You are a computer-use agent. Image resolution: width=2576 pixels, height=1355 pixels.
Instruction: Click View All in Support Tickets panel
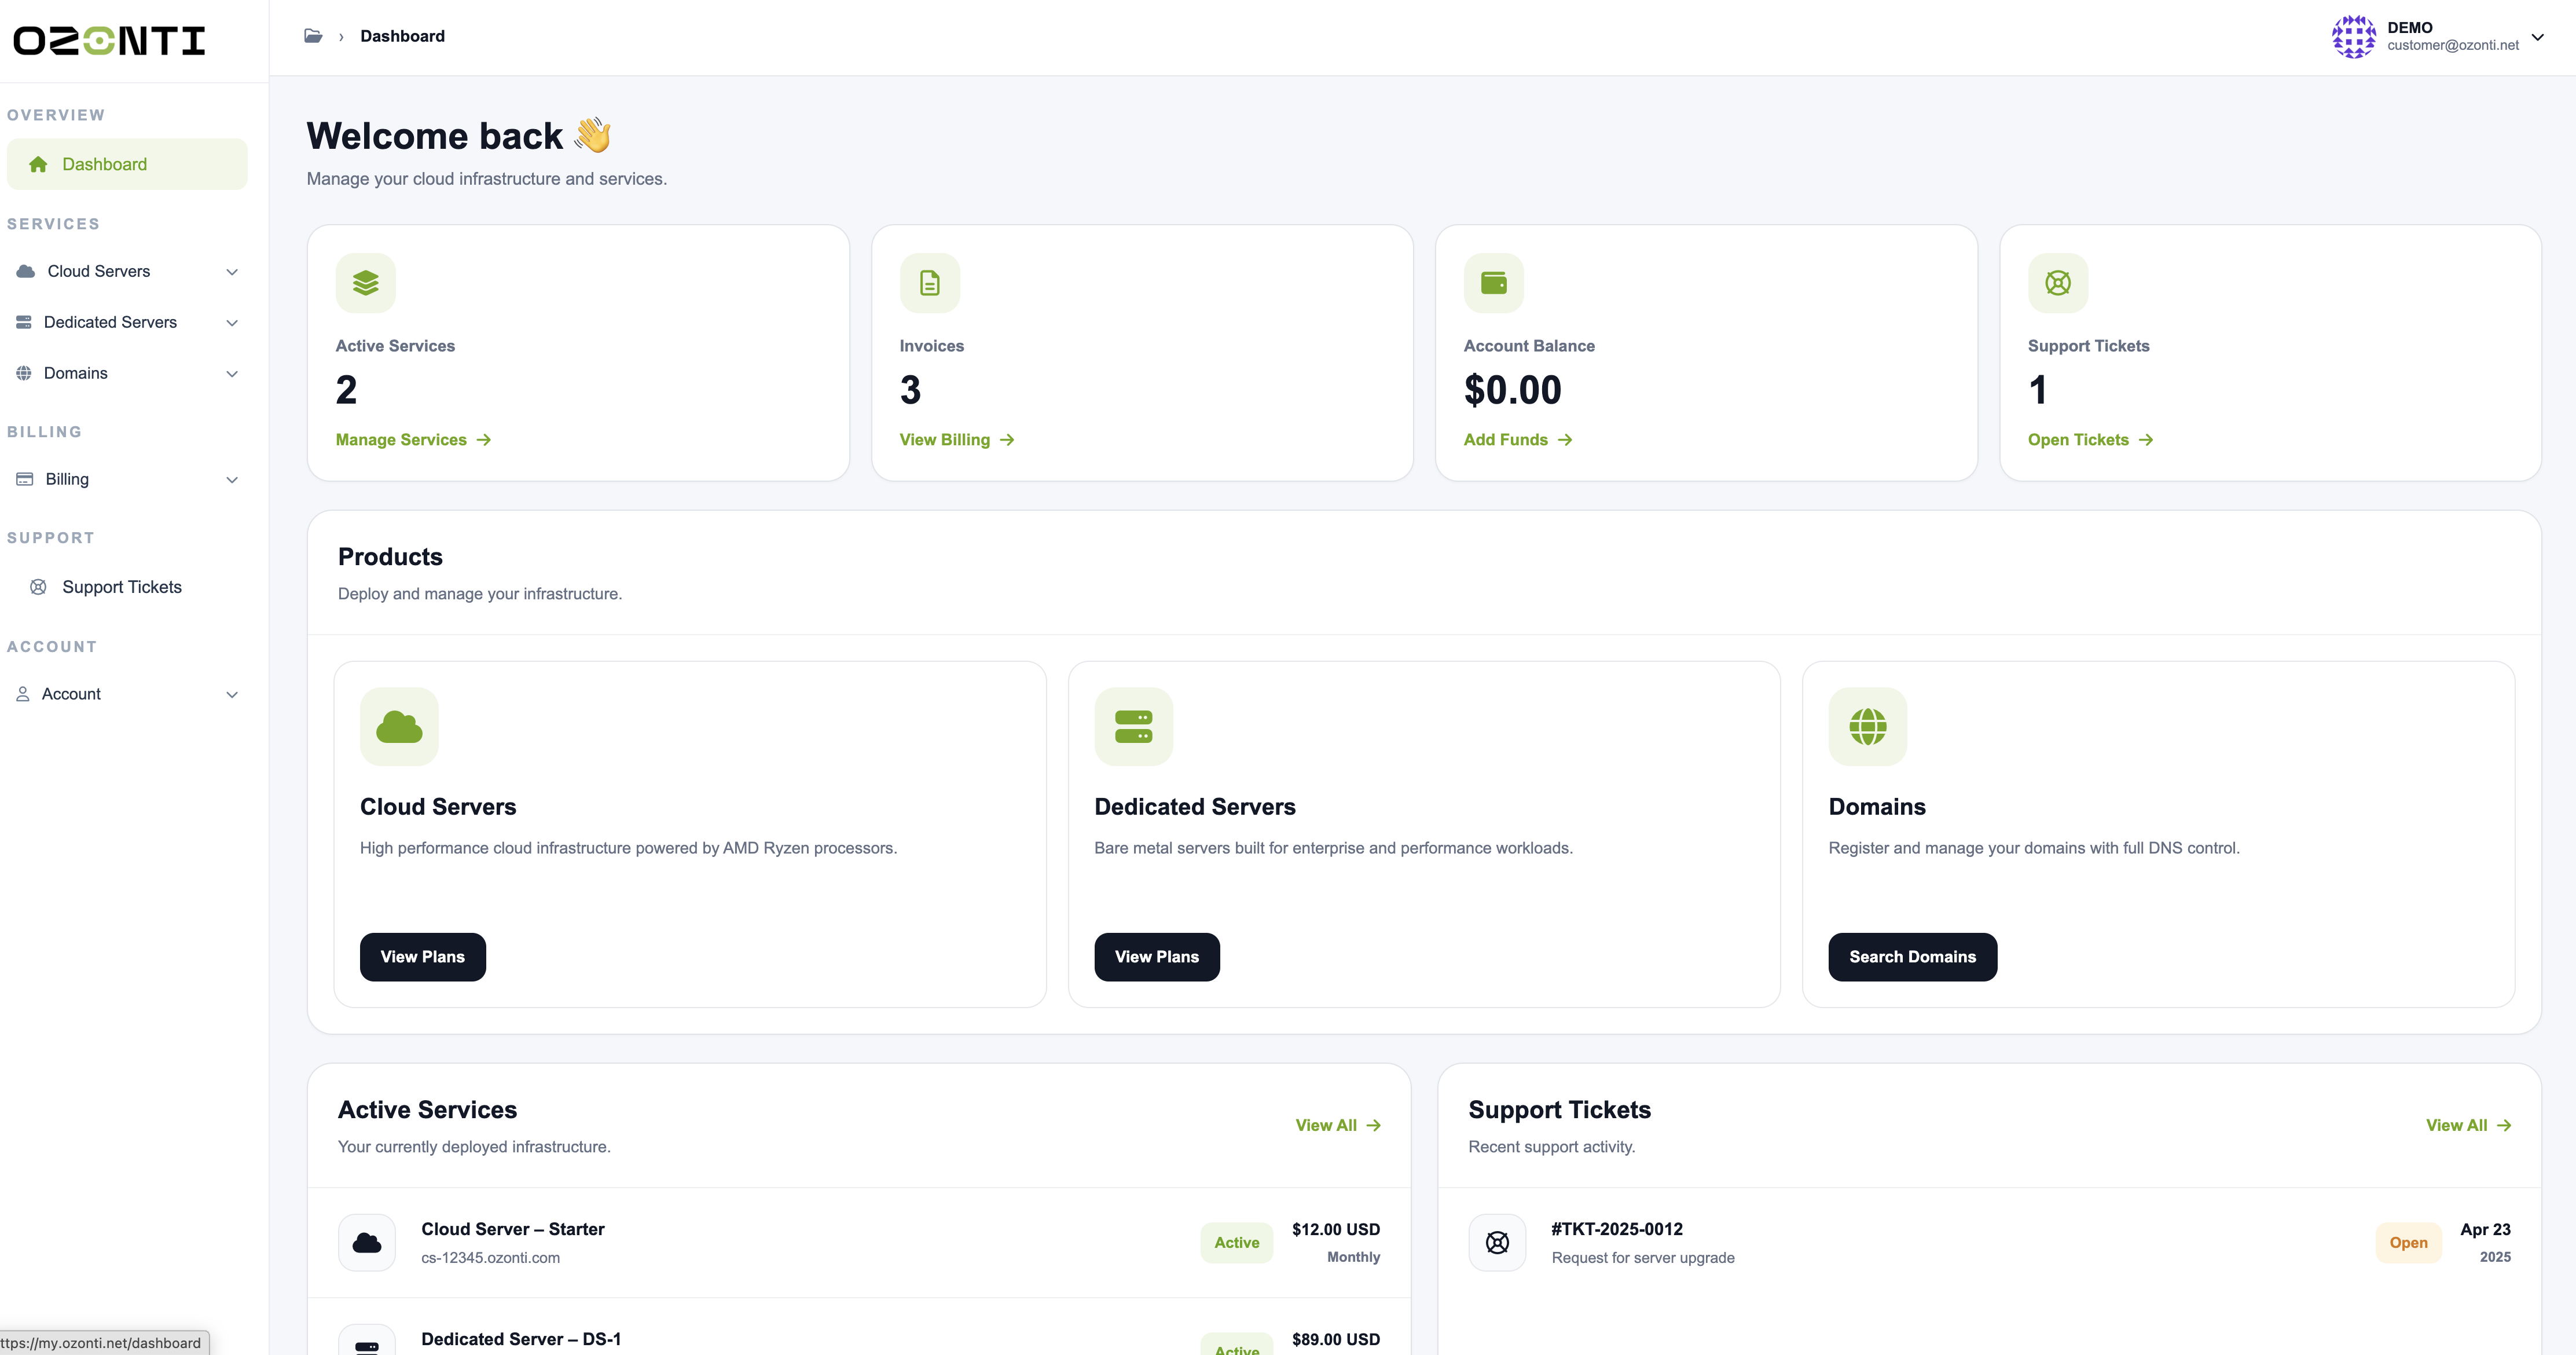tap(2469, 1126)
